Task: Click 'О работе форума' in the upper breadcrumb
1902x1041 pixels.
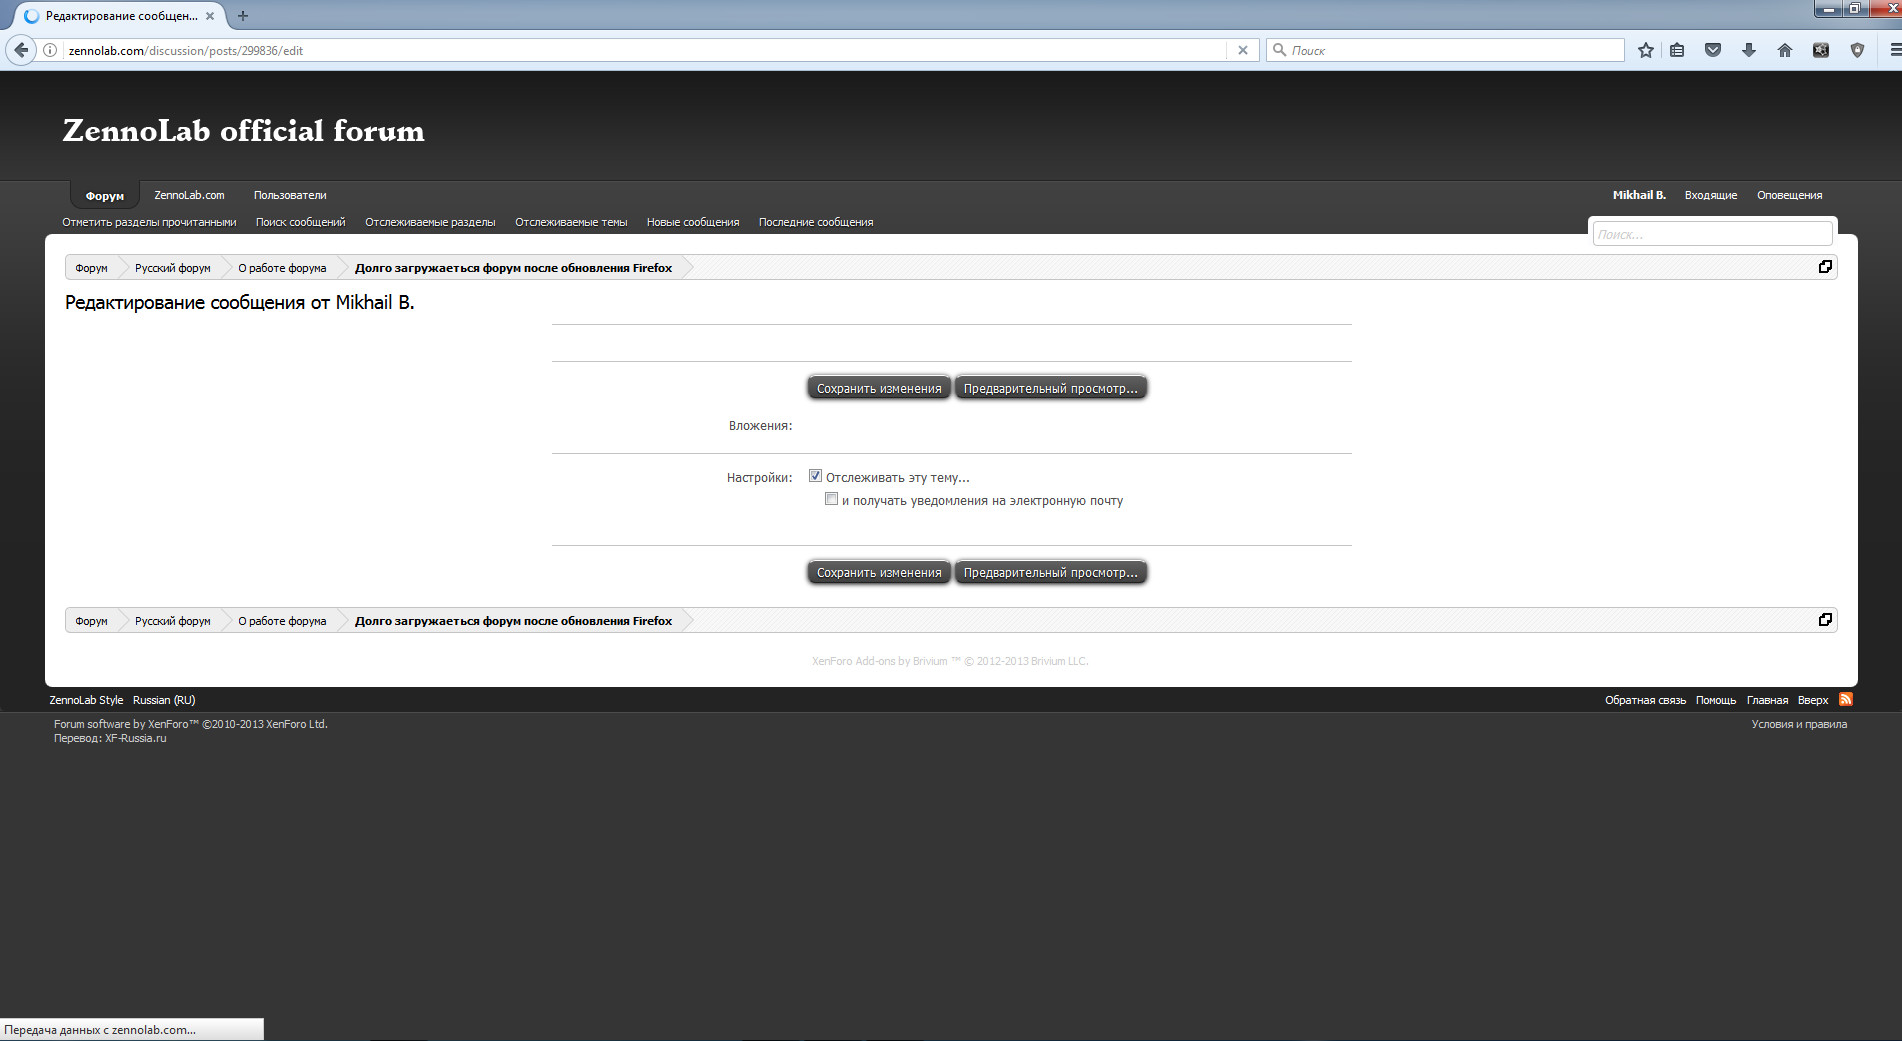Action: [x=282, y=268]
